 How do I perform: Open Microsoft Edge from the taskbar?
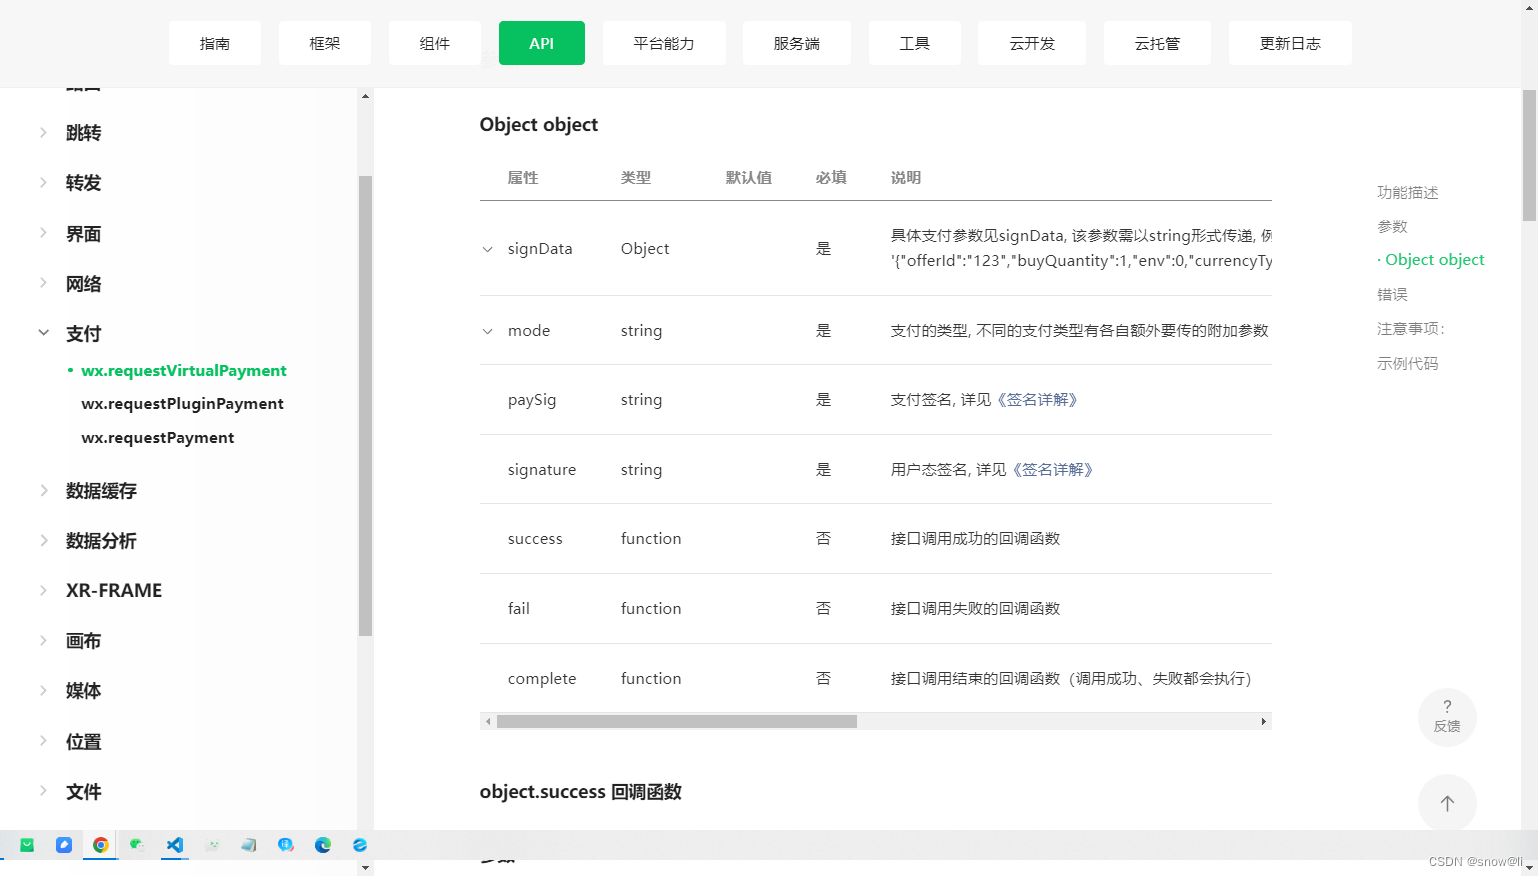323,845
